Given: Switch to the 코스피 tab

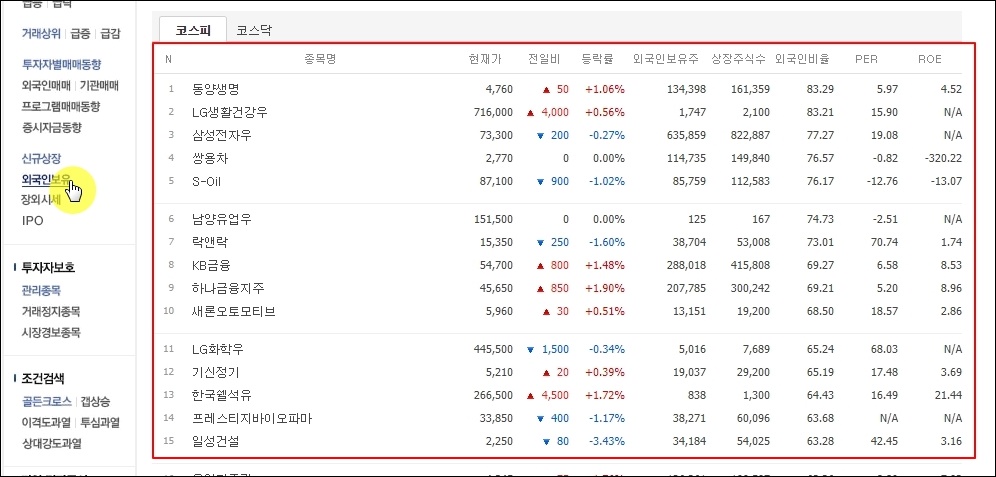Looking at the screenshot, I should click(192, 30).
